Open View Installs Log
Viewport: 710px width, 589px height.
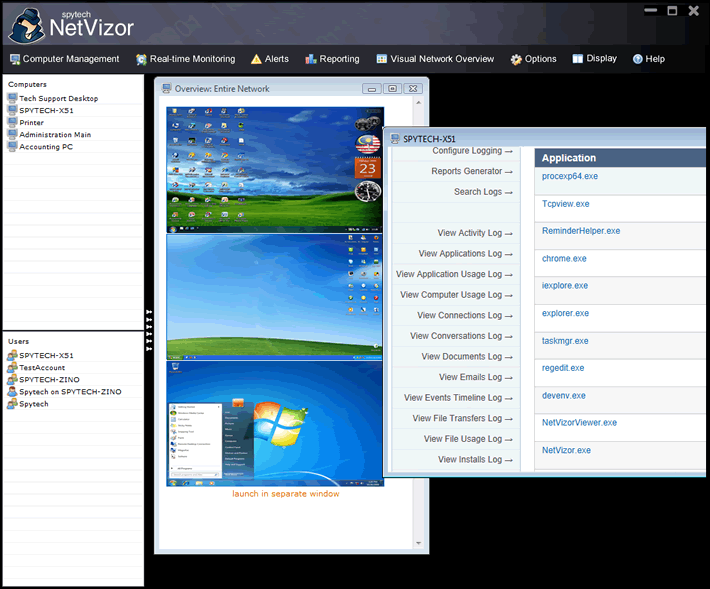tap(475, 460)
